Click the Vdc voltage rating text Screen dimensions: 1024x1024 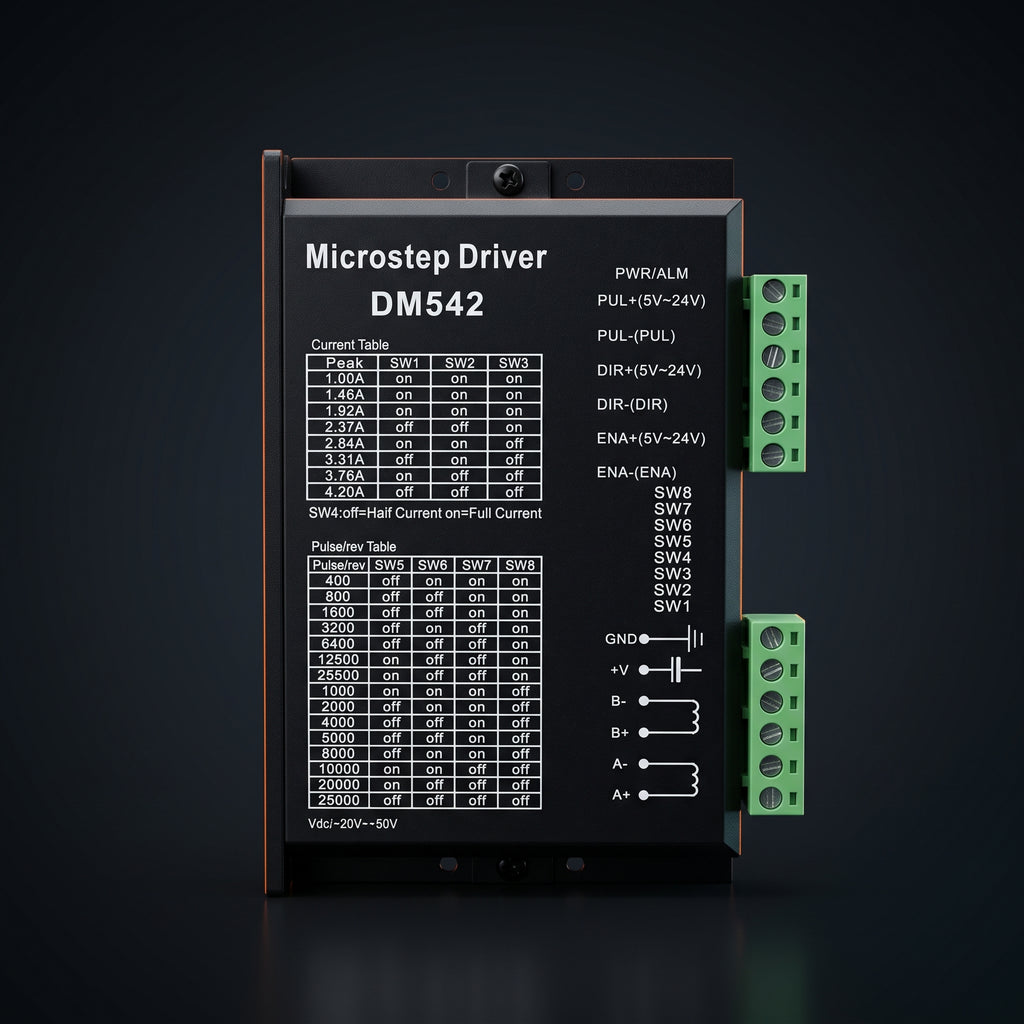(x=353, y=824)
